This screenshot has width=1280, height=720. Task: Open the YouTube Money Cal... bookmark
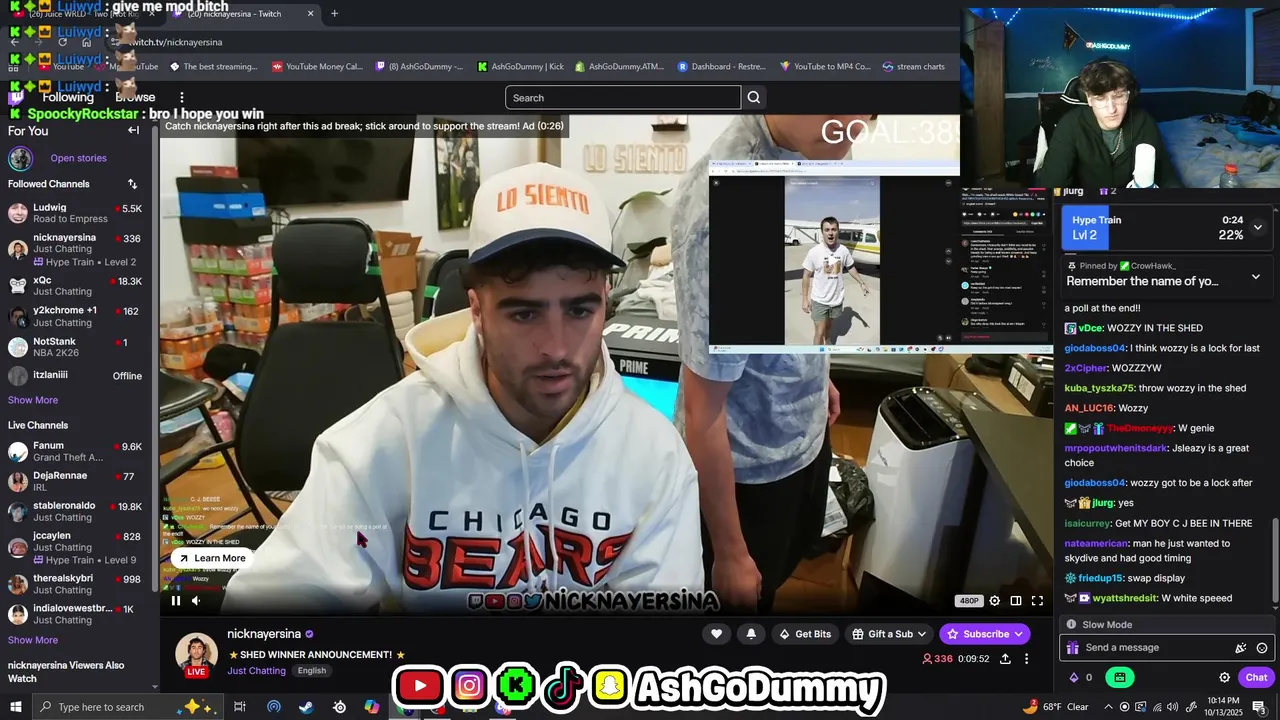pyautogui.click(x=317, y=67)
